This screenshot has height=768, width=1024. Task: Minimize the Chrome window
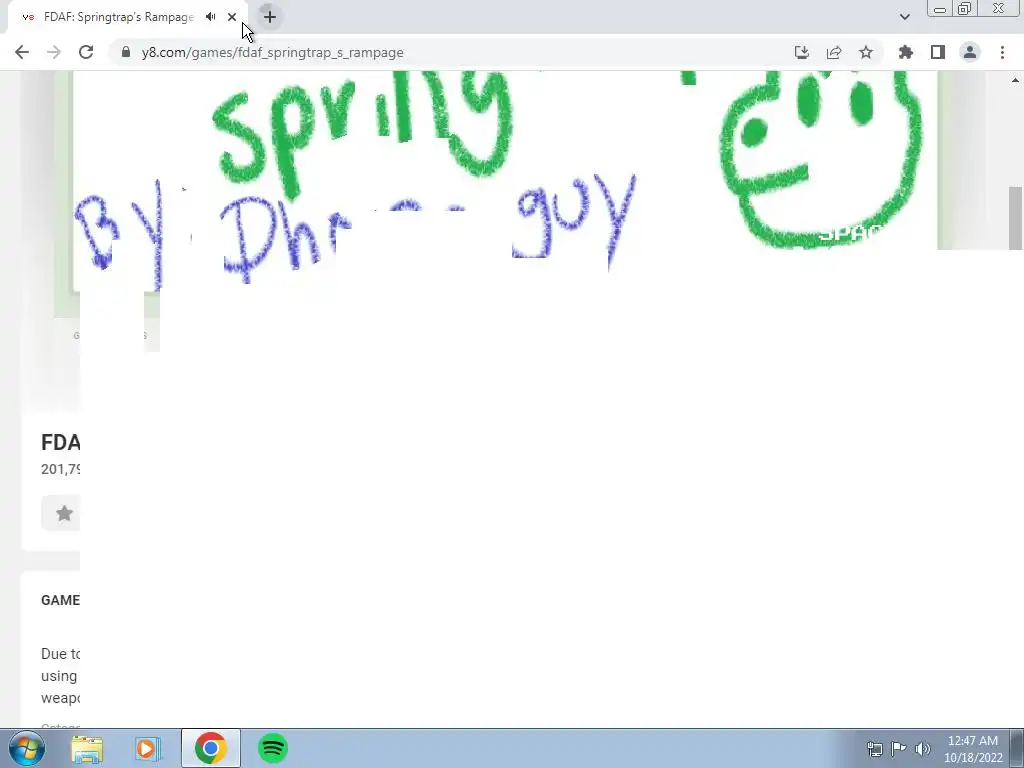(x=940, y=9)
